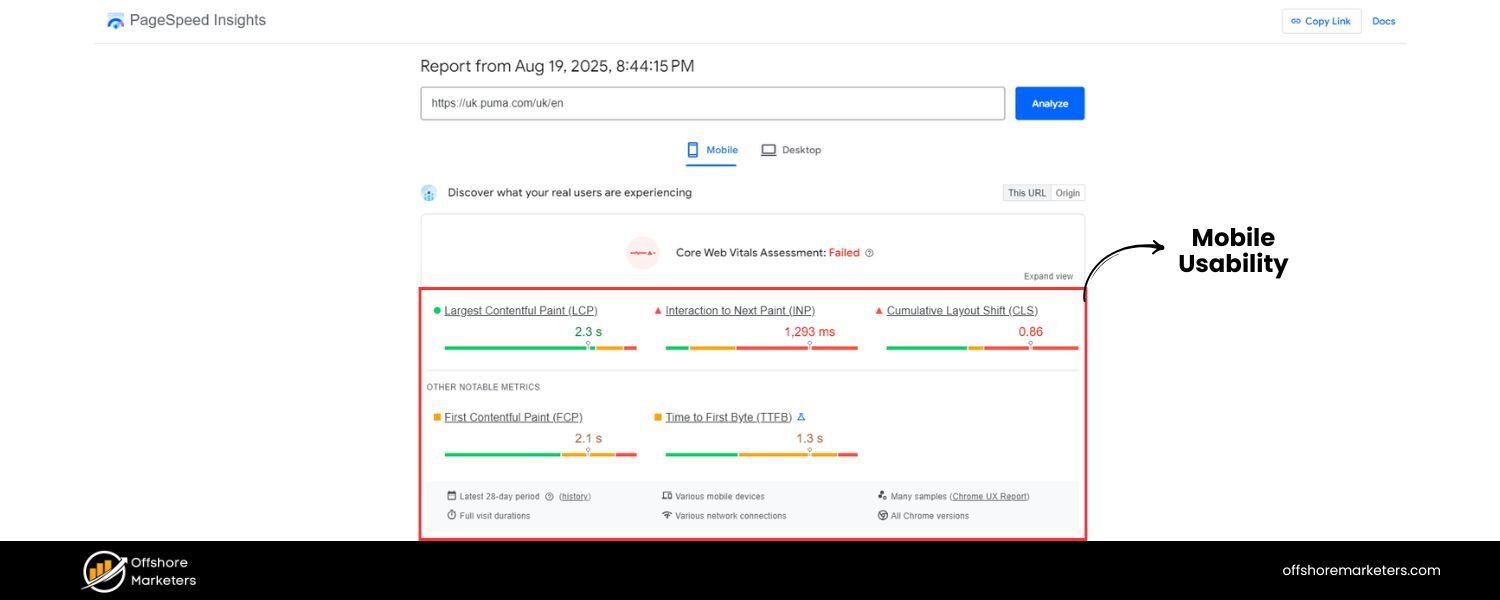Image resolution: width=1500 pixels, height=600 pixels.
Task: Switch to the Desktop tab
Action: (790, 149)
